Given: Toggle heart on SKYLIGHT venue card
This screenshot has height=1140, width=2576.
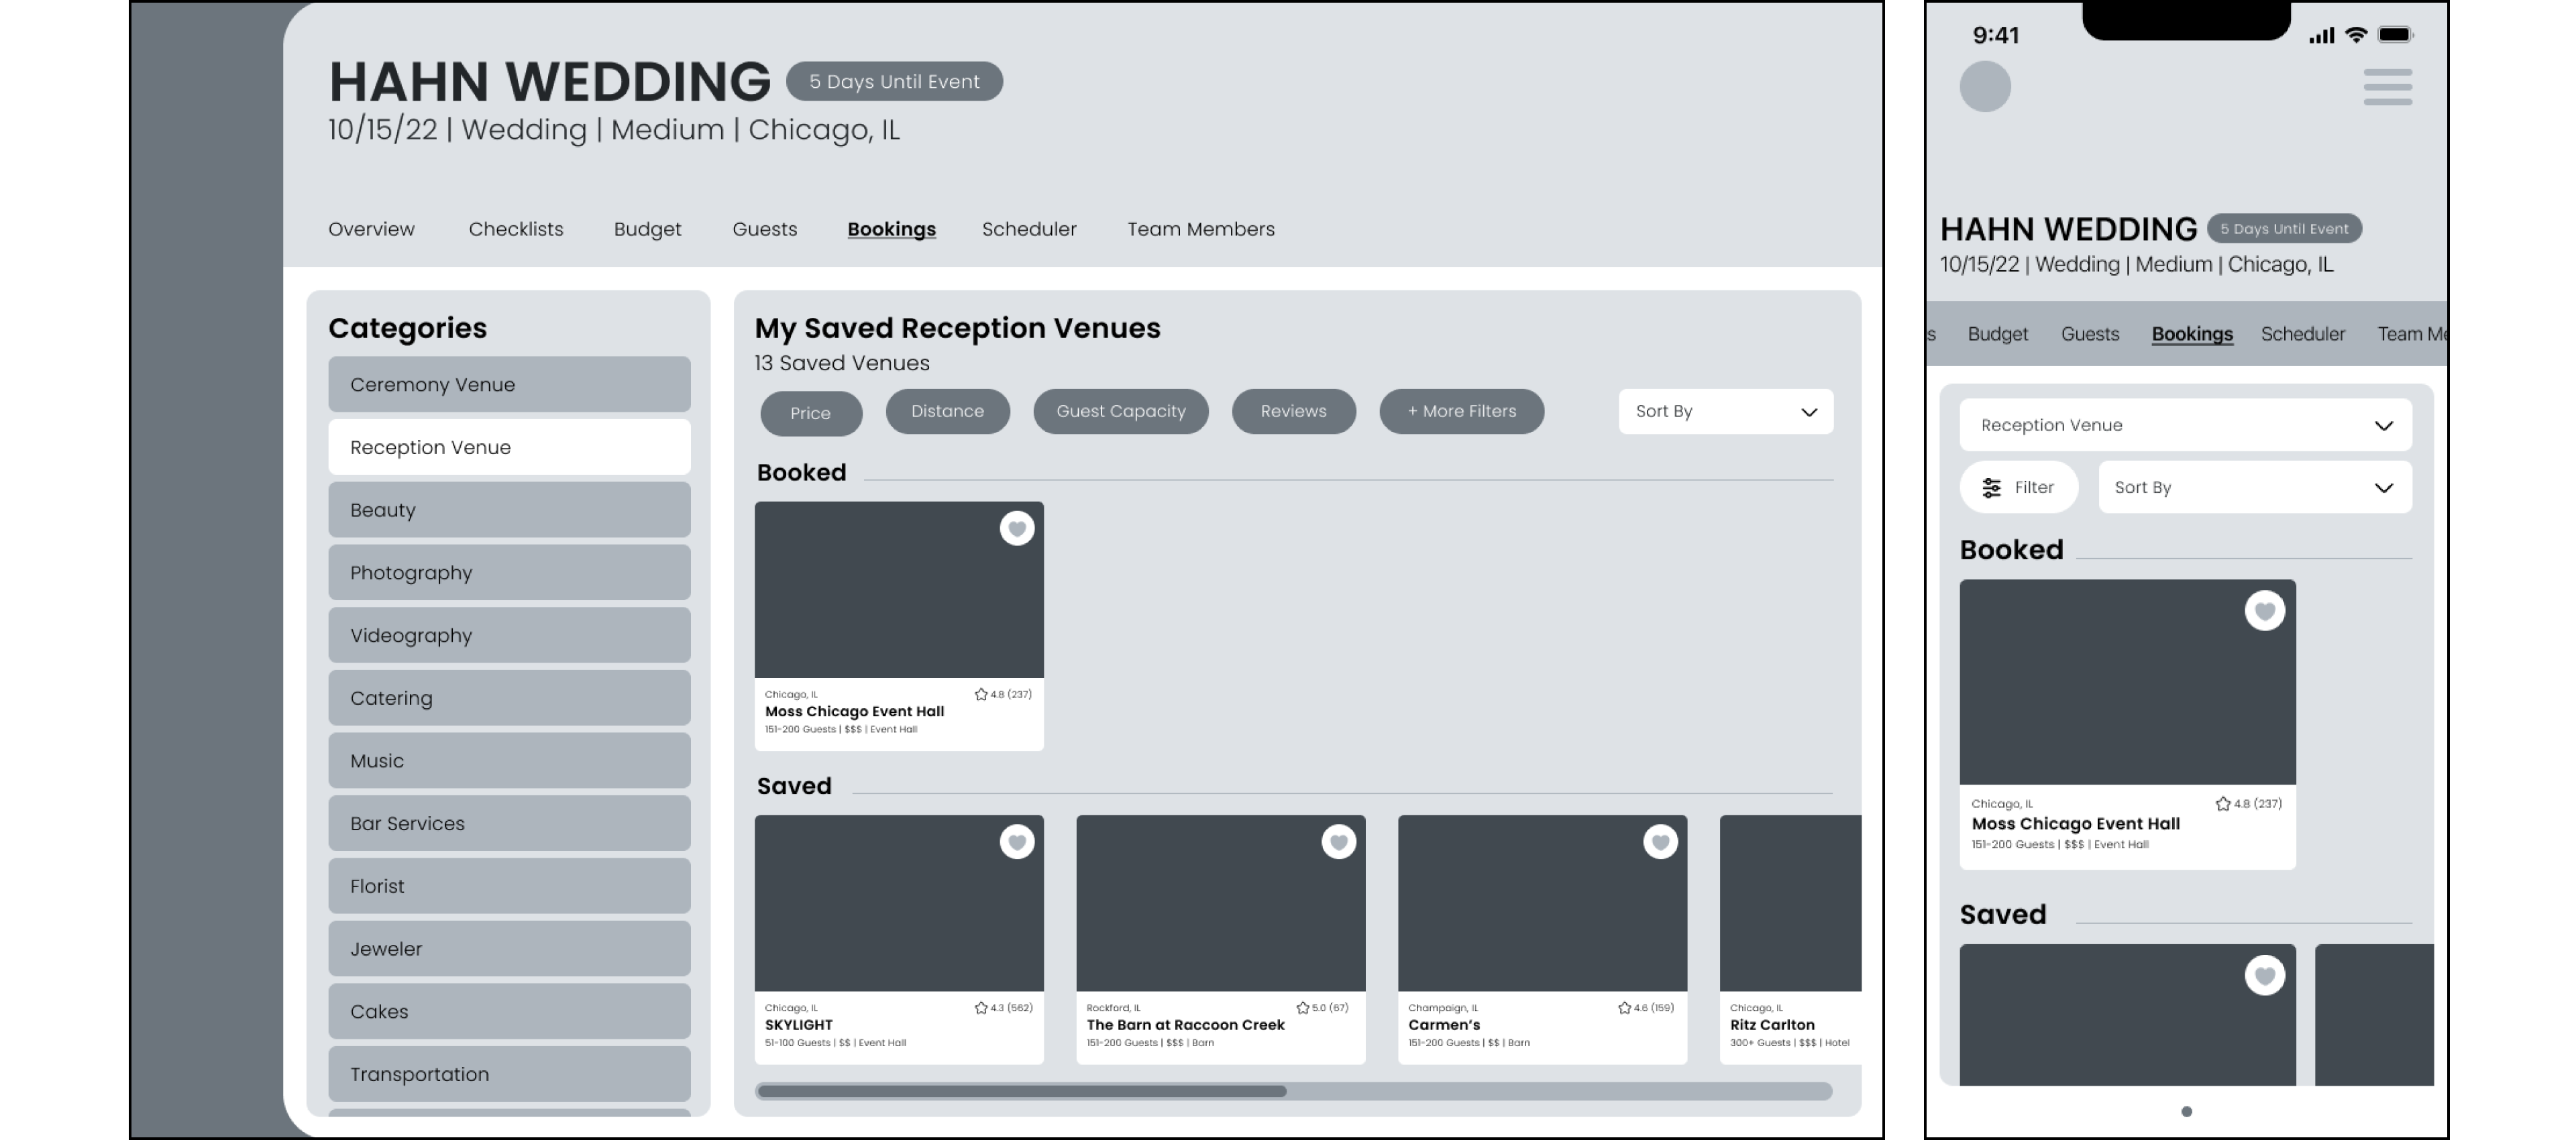Looking at the screenshot, I should (1016, 842).
